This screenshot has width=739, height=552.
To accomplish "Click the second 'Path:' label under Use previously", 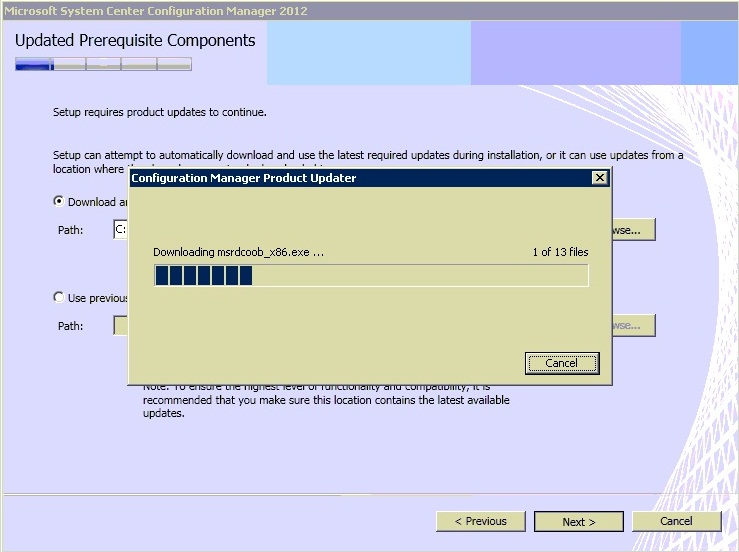I will pyautogui.click(x=70, y=326).
